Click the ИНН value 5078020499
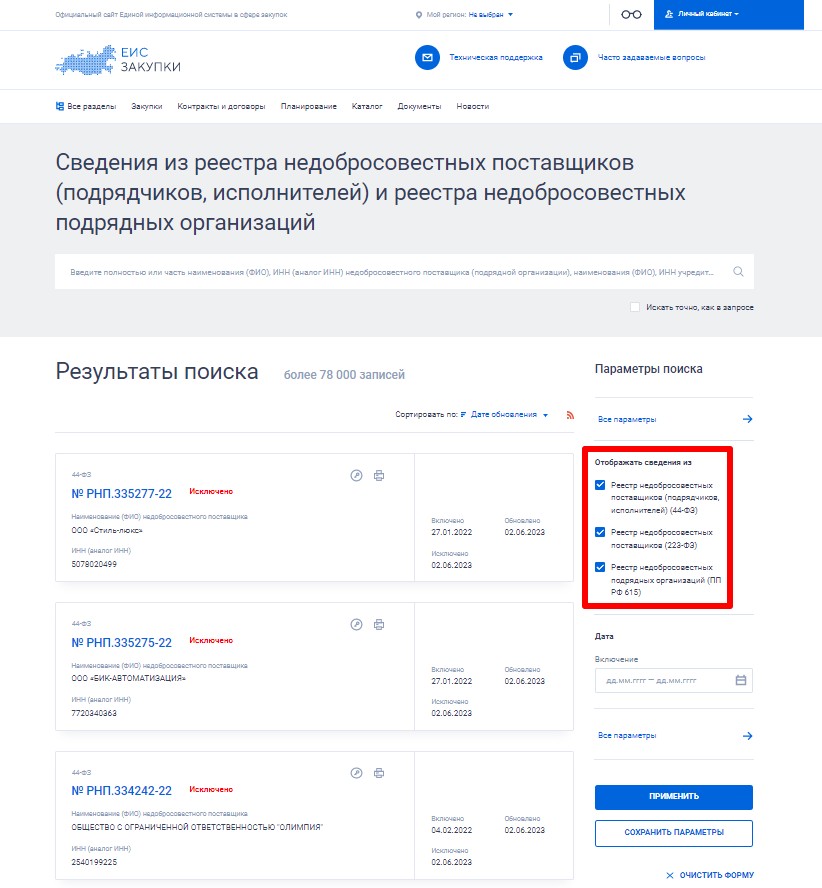The width and height of the screenshot is (822, 888). (94, 564)
